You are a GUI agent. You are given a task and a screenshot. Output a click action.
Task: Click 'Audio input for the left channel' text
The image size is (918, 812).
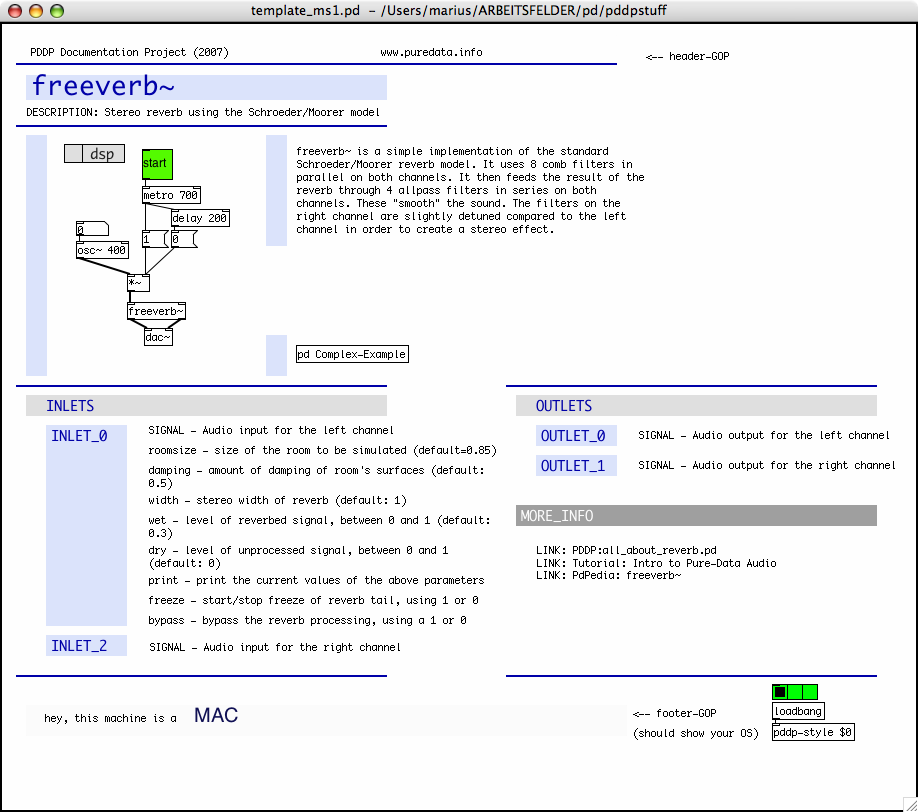point(298,430)
